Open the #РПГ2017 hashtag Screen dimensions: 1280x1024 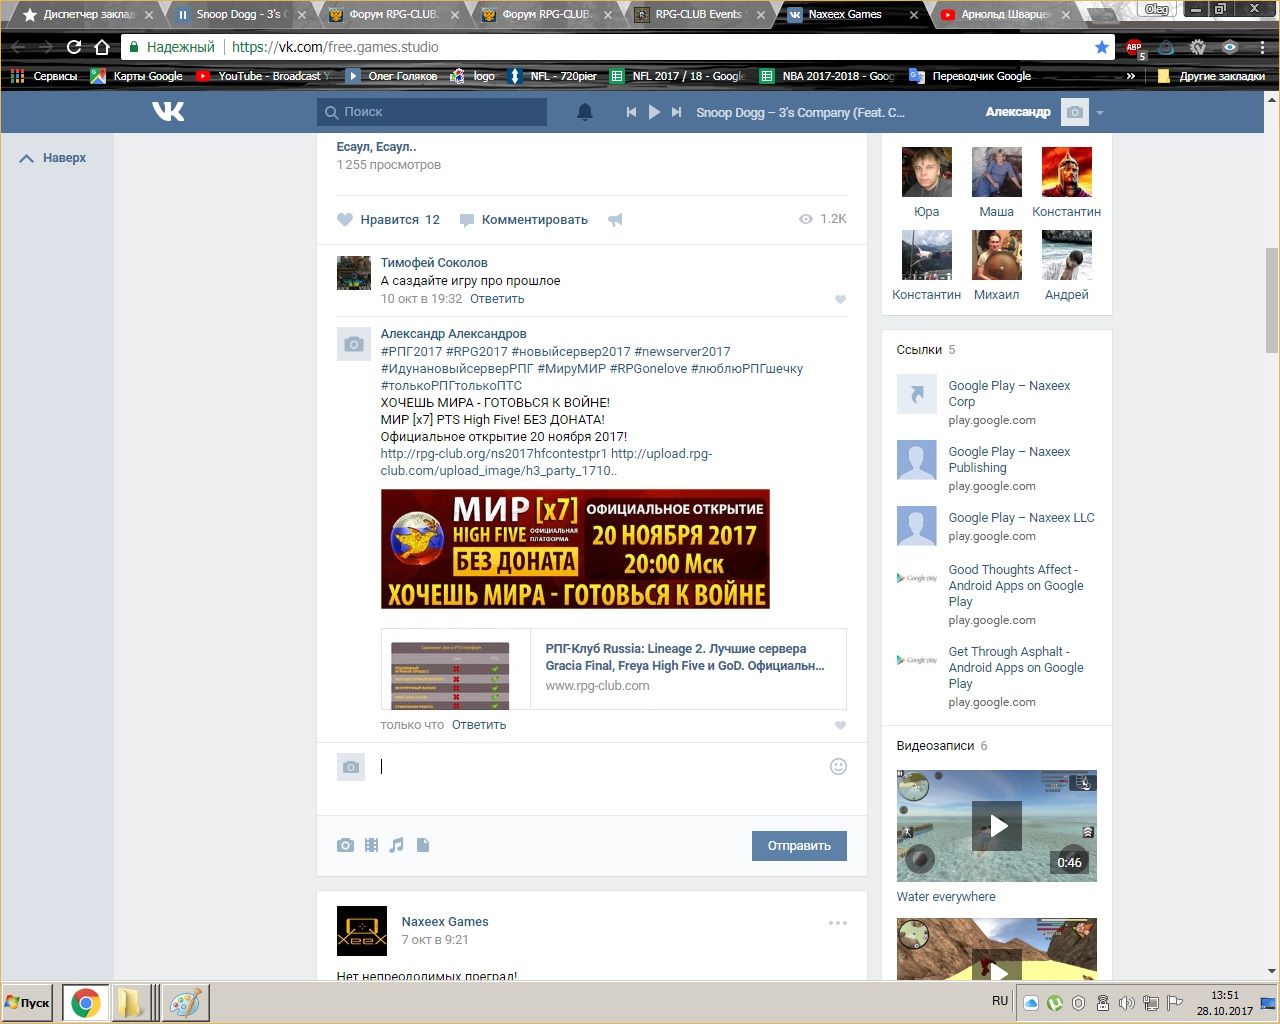(x=411, y=352)
